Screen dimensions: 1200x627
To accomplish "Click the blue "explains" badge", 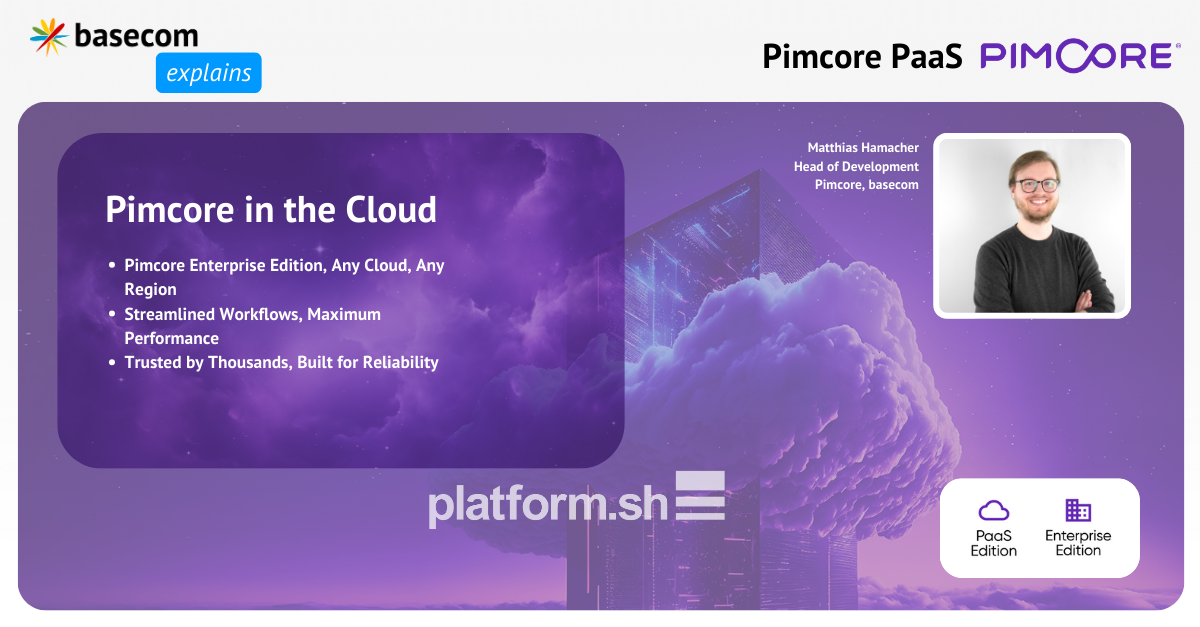I will coord(209,73).
